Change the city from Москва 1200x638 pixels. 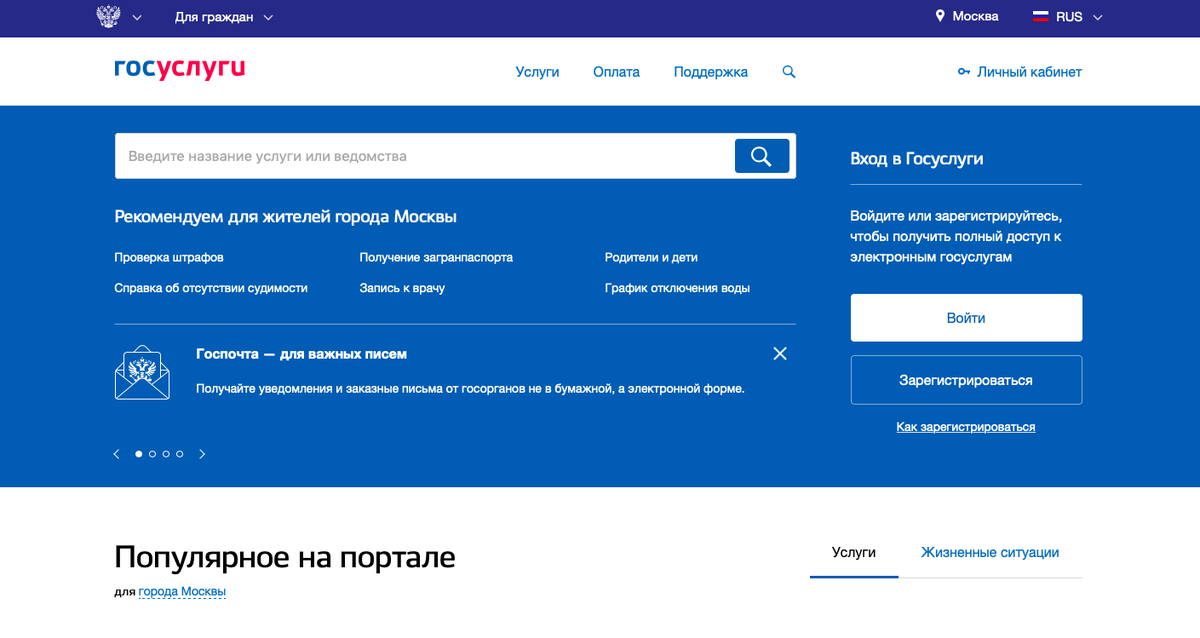tap(975, 17)
